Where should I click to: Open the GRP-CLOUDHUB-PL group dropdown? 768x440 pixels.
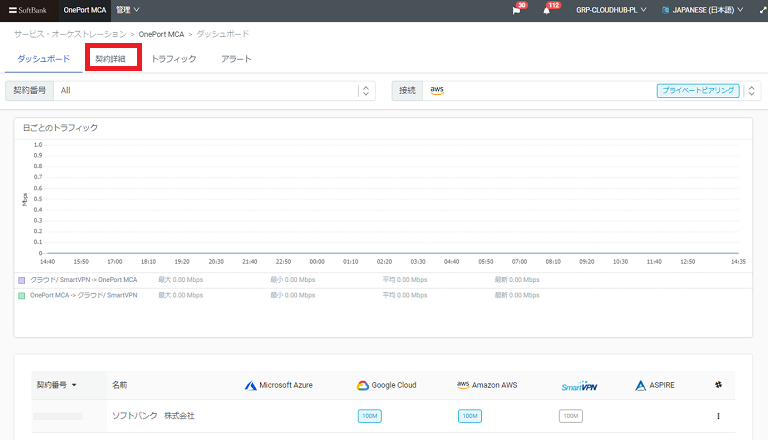click(x=610, y=10)
